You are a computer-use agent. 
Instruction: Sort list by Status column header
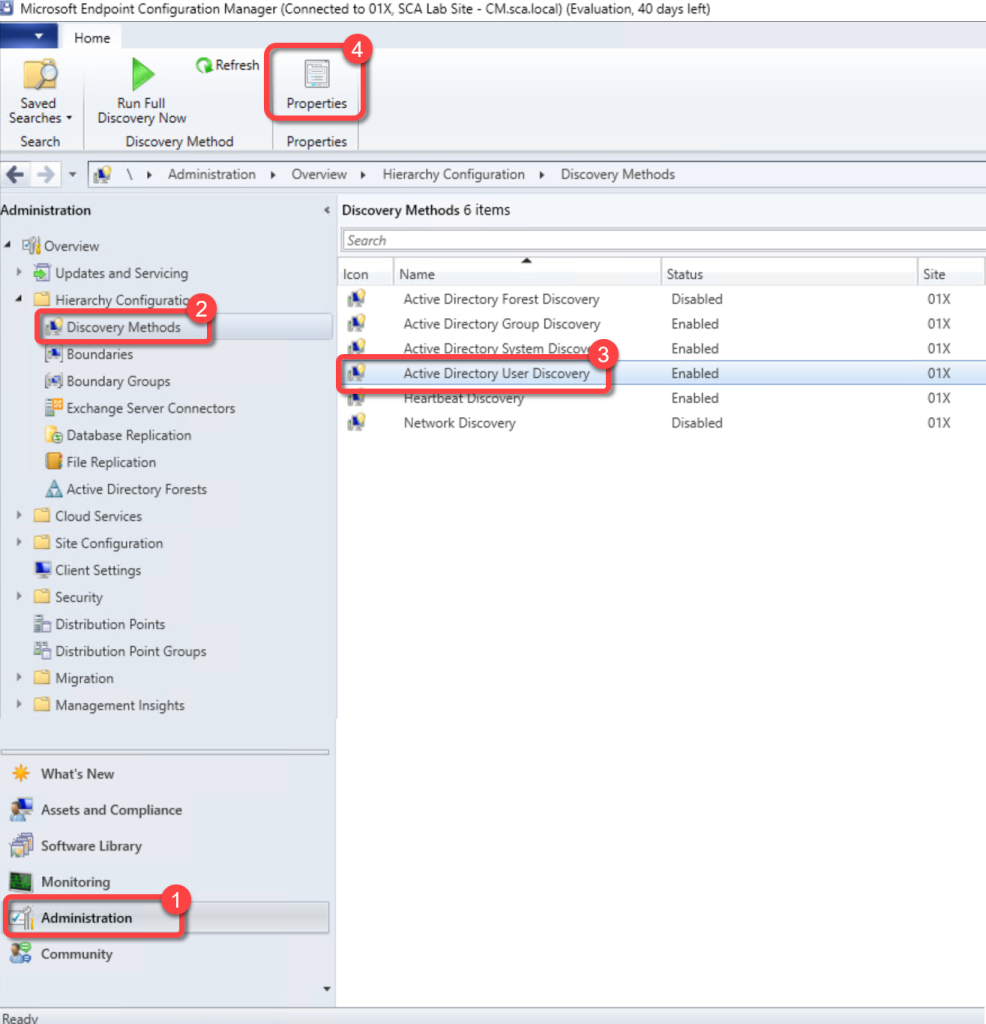point(685,274)
